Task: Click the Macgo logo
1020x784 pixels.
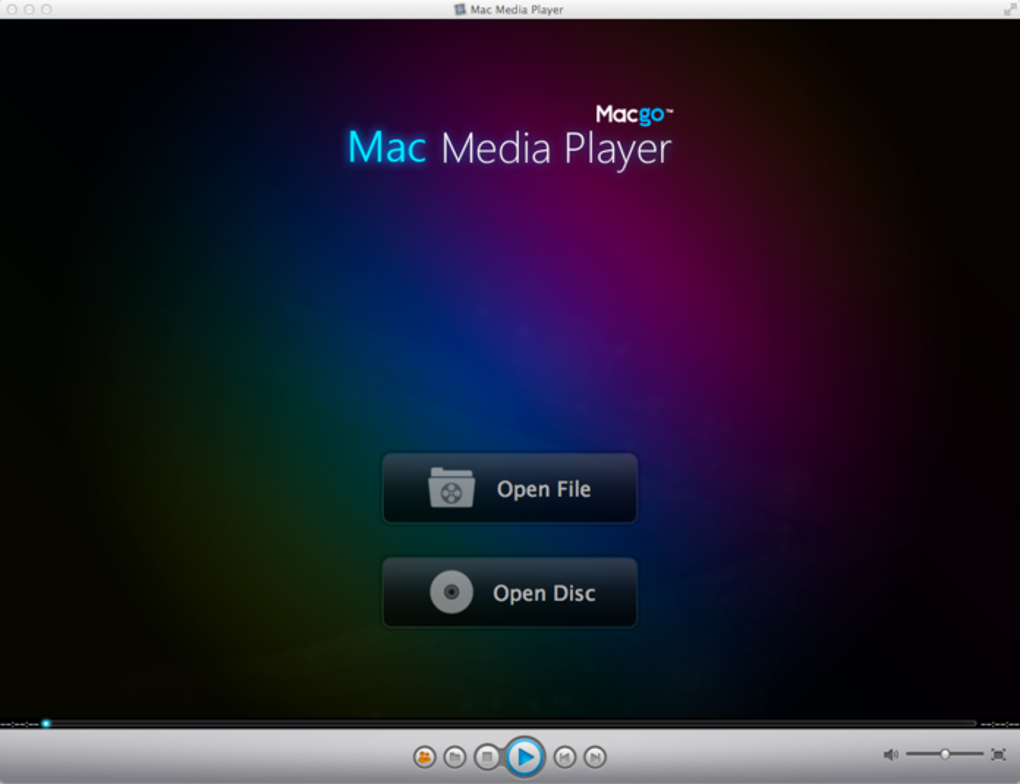Action: coord(634,115)
